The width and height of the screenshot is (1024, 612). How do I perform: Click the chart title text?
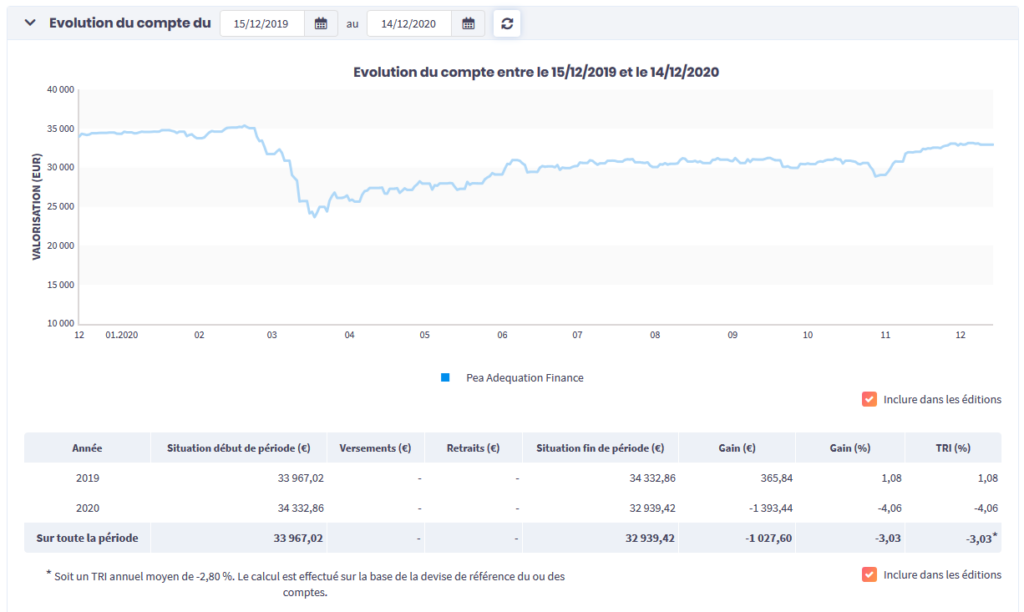tap(536, 72)
